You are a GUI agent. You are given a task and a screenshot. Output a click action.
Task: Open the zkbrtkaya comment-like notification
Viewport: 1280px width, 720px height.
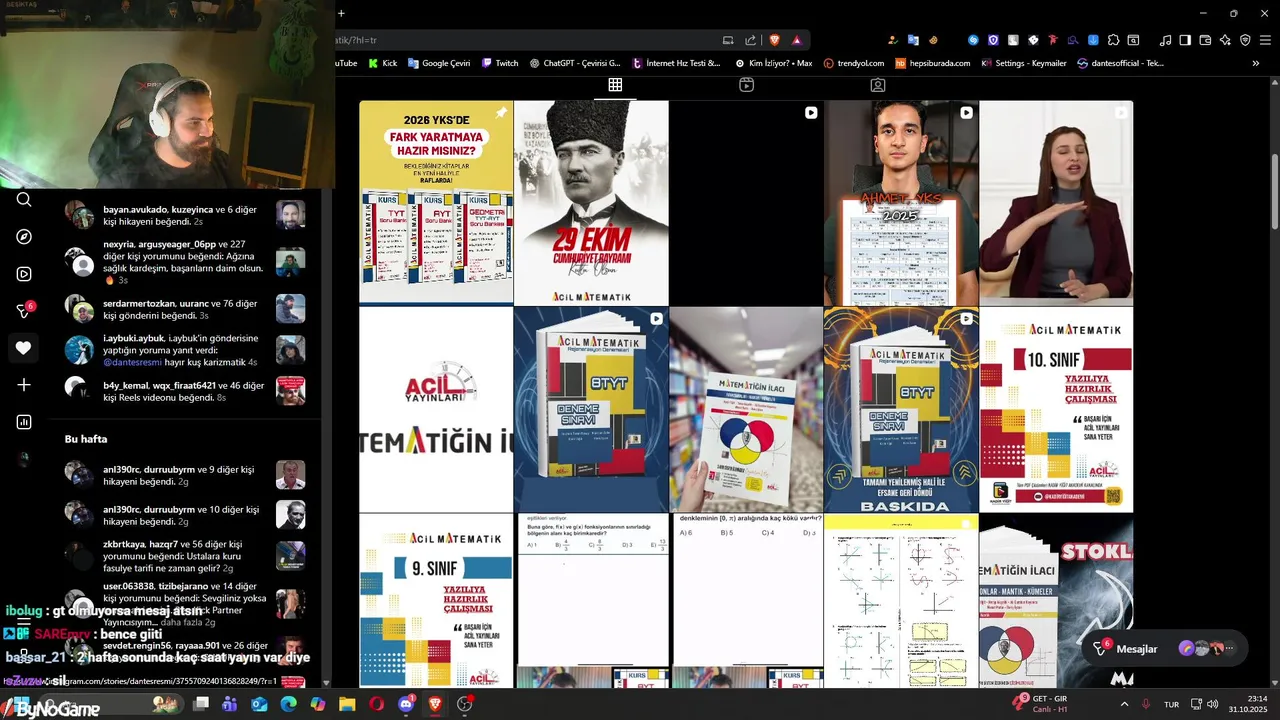pos(185,556)
